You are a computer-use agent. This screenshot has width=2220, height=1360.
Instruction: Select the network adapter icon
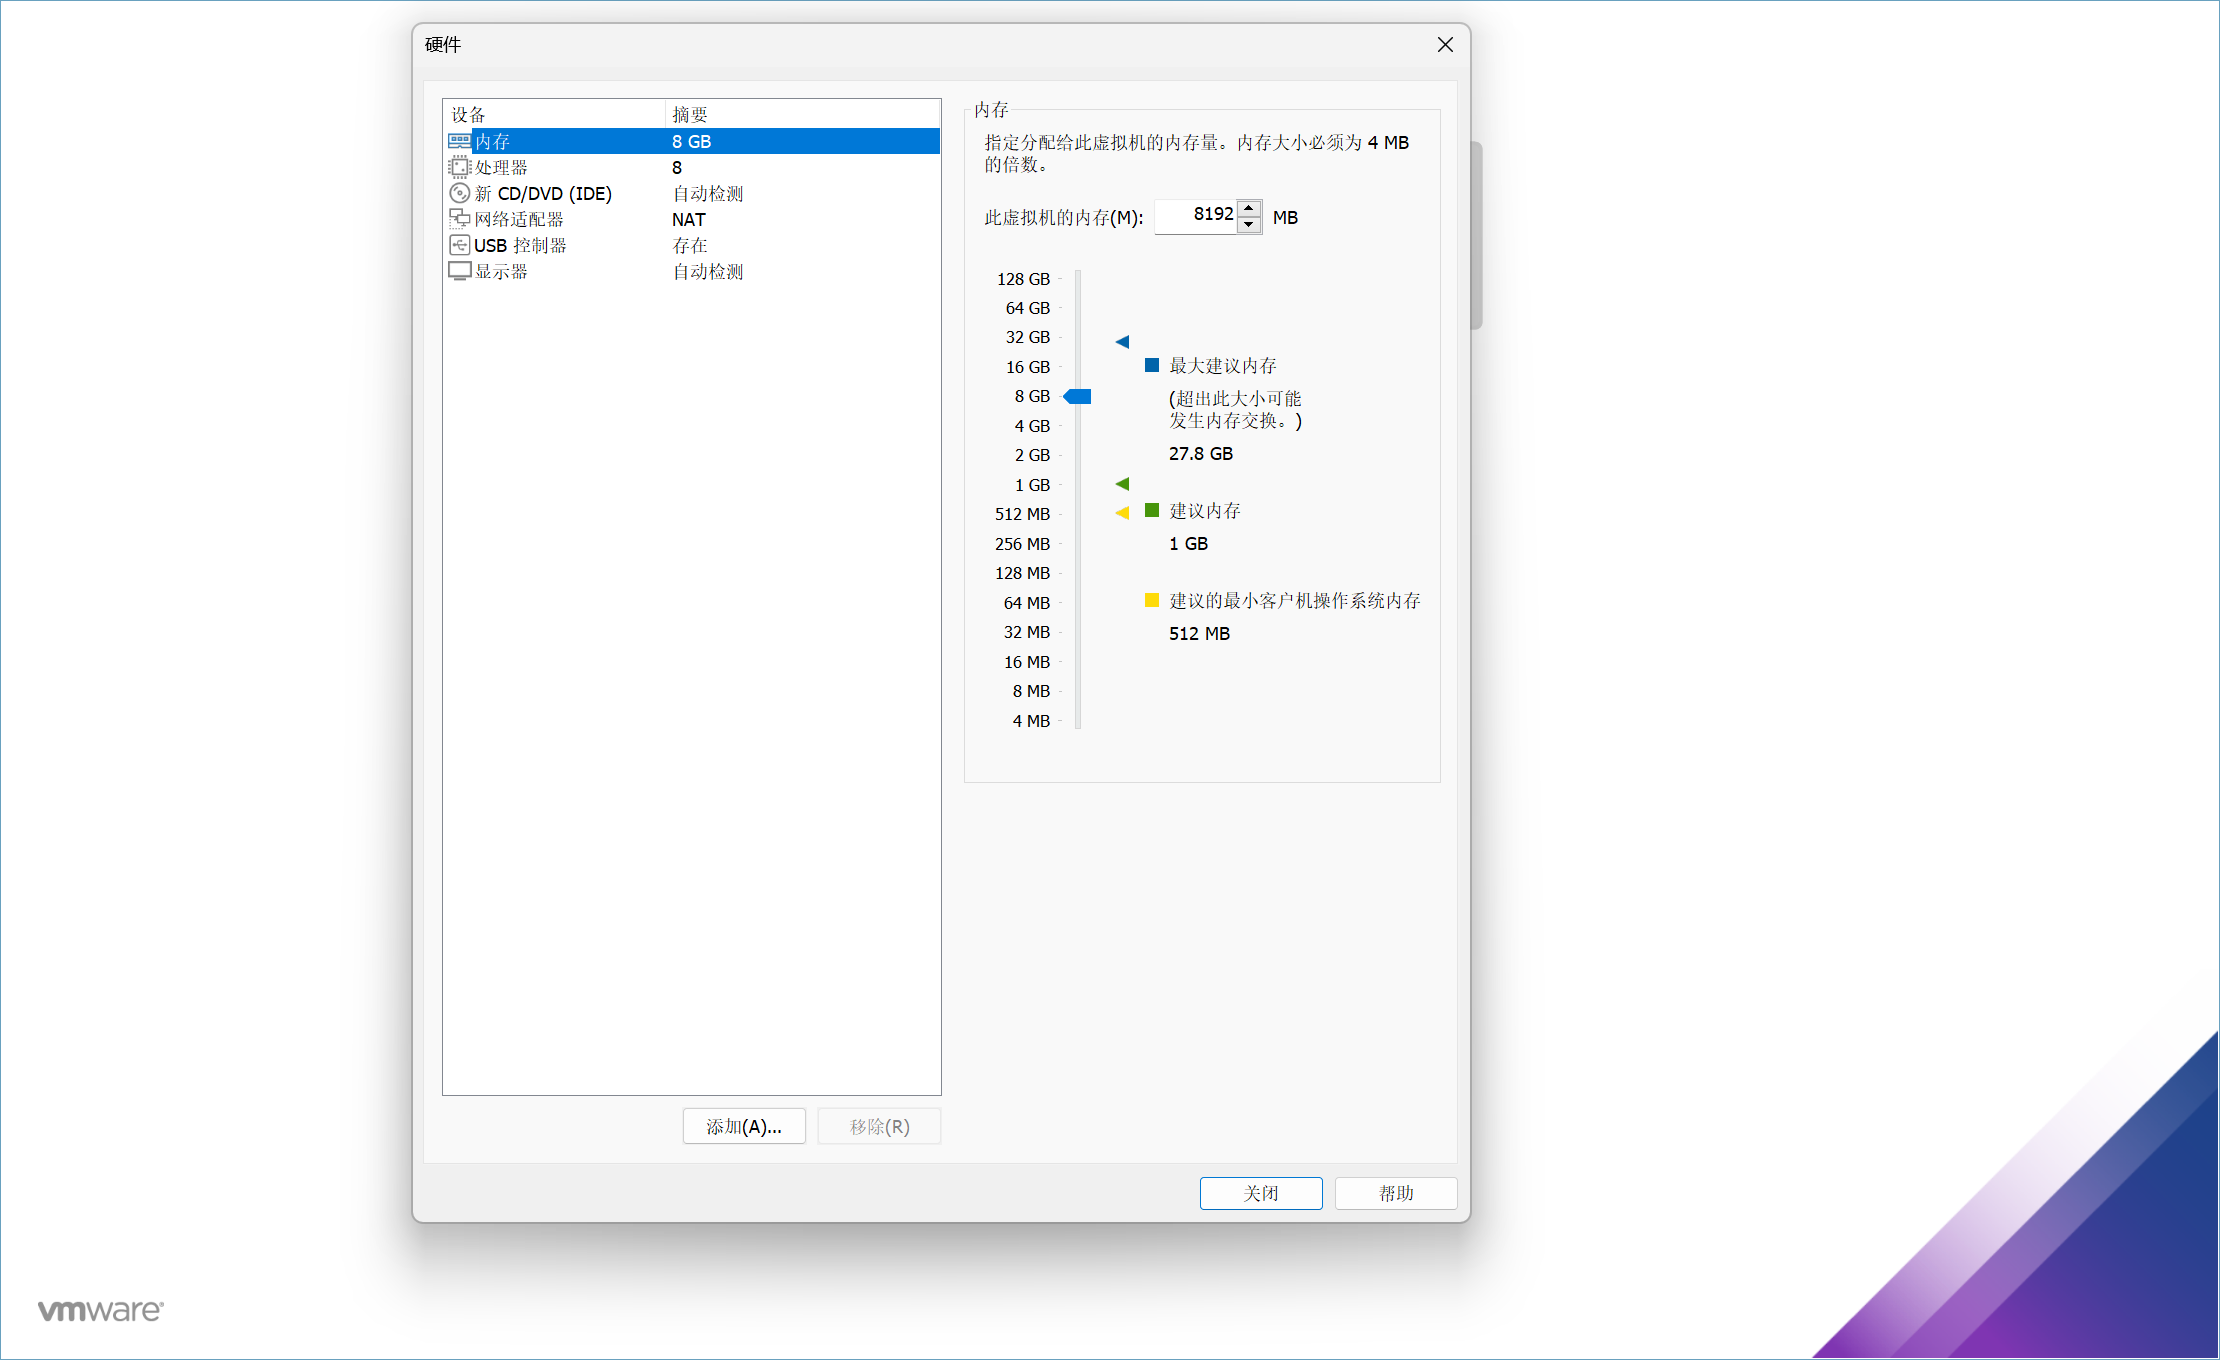pyautogui.click(x=459, y=219)
